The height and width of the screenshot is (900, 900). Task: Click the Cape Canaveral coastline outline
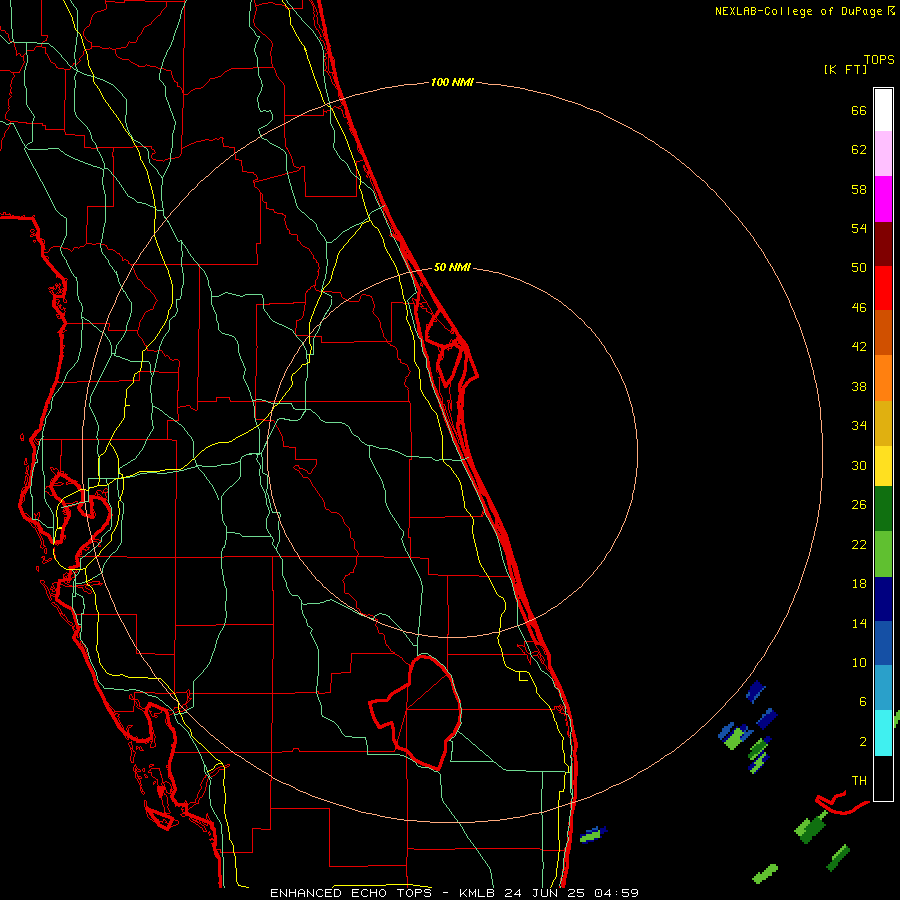coord(451,349)
